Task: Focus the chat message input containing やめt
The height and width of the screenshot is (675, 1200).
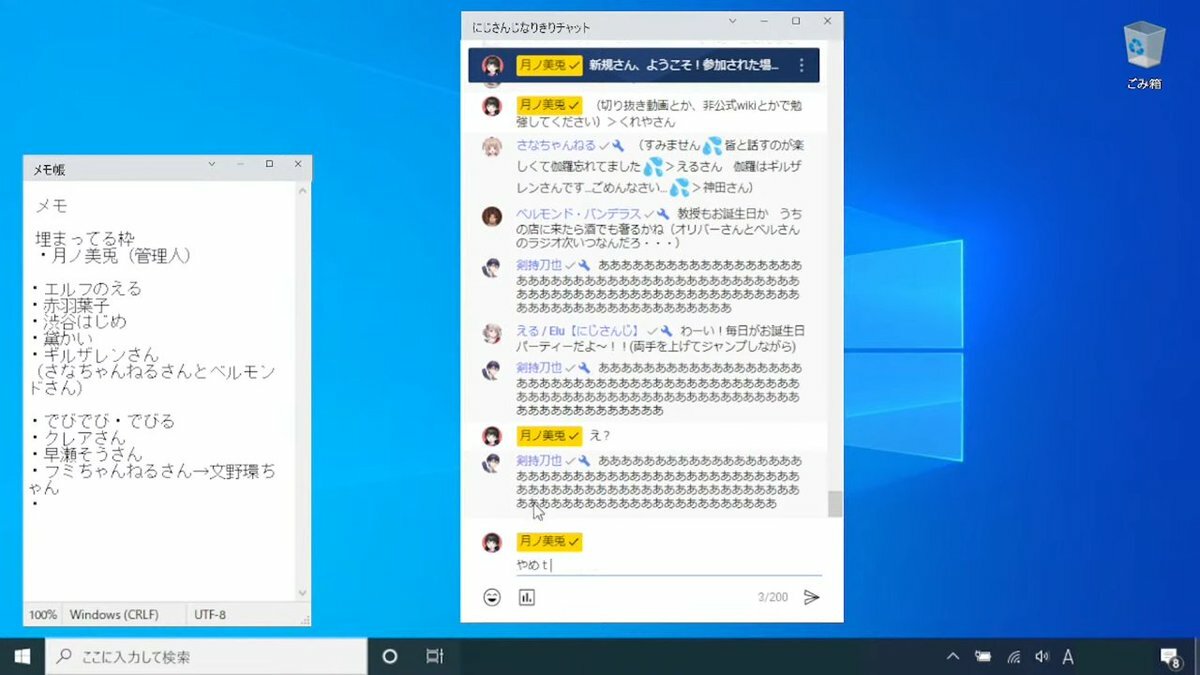Action: [668, 566]
